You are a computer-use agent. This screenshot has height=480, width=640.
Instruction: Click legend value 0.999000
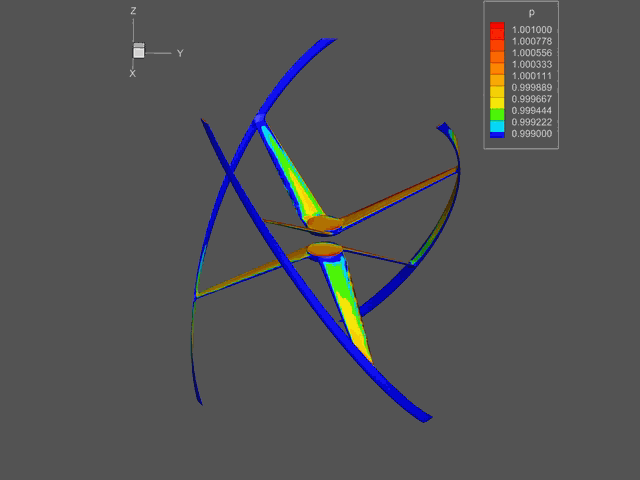532,134
